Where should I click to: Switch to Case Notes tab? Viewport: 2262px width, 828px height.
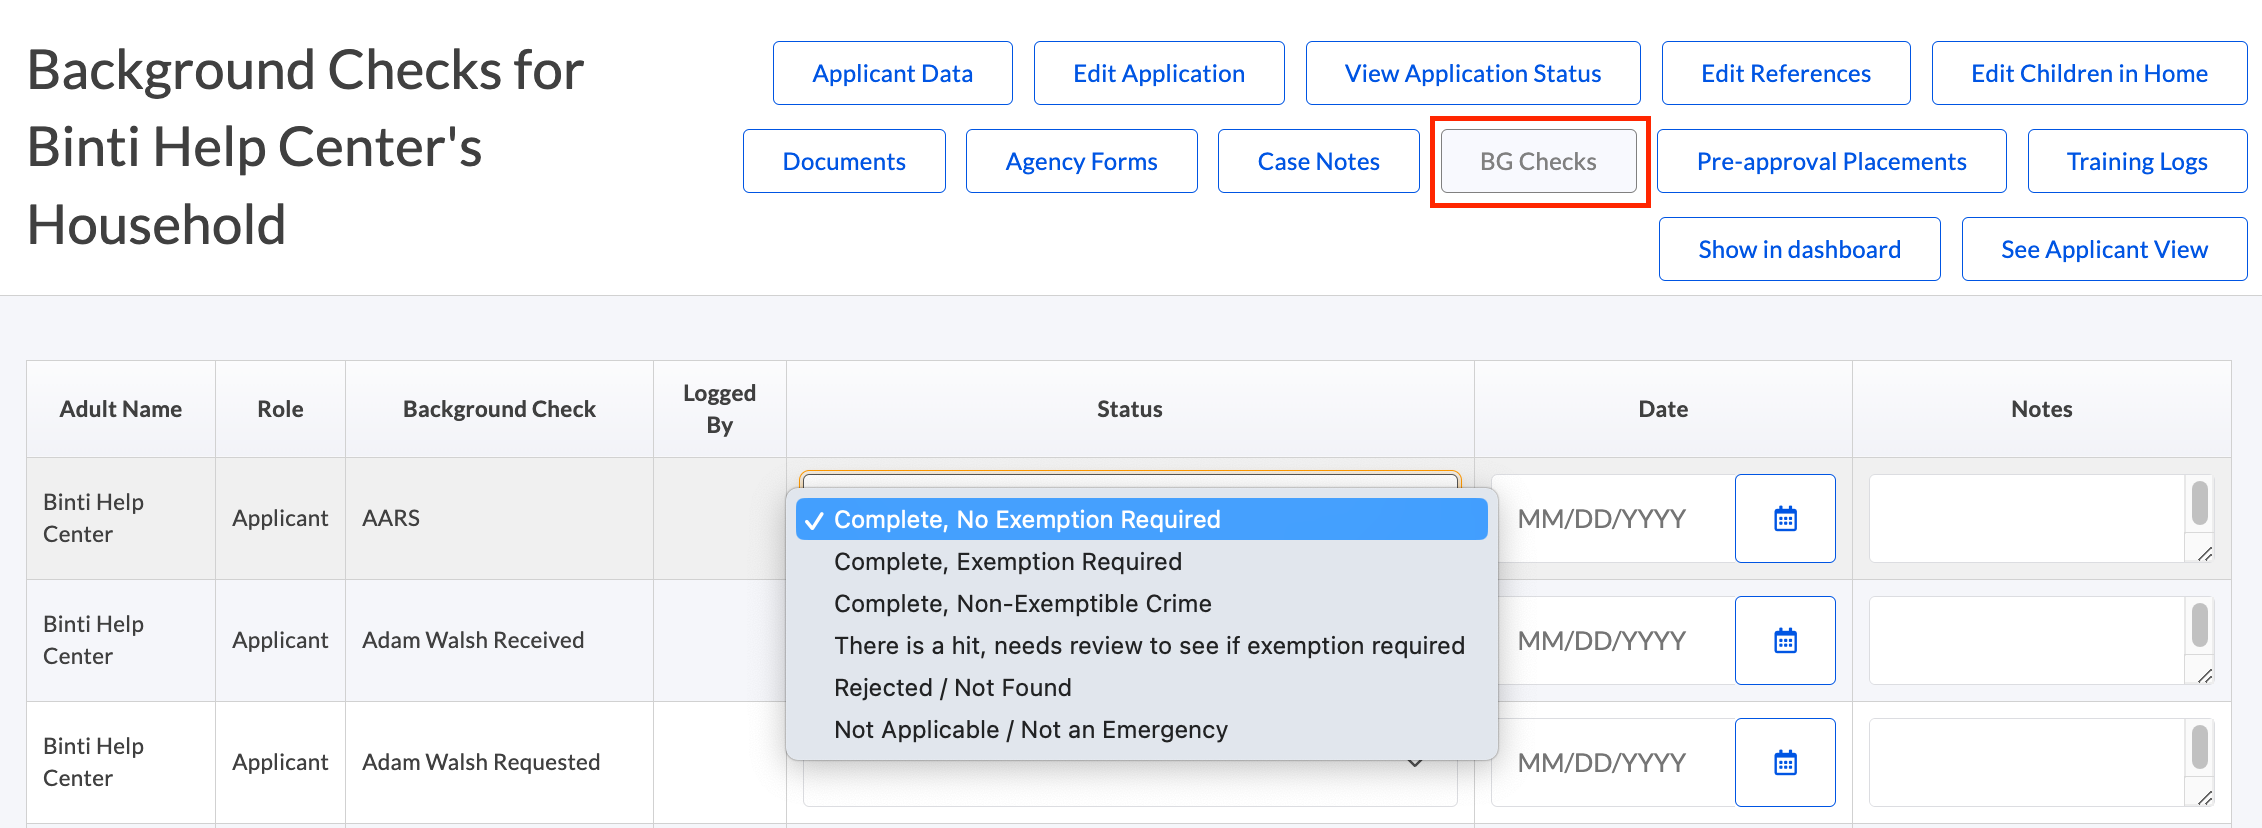click(x=1318, y=162)
